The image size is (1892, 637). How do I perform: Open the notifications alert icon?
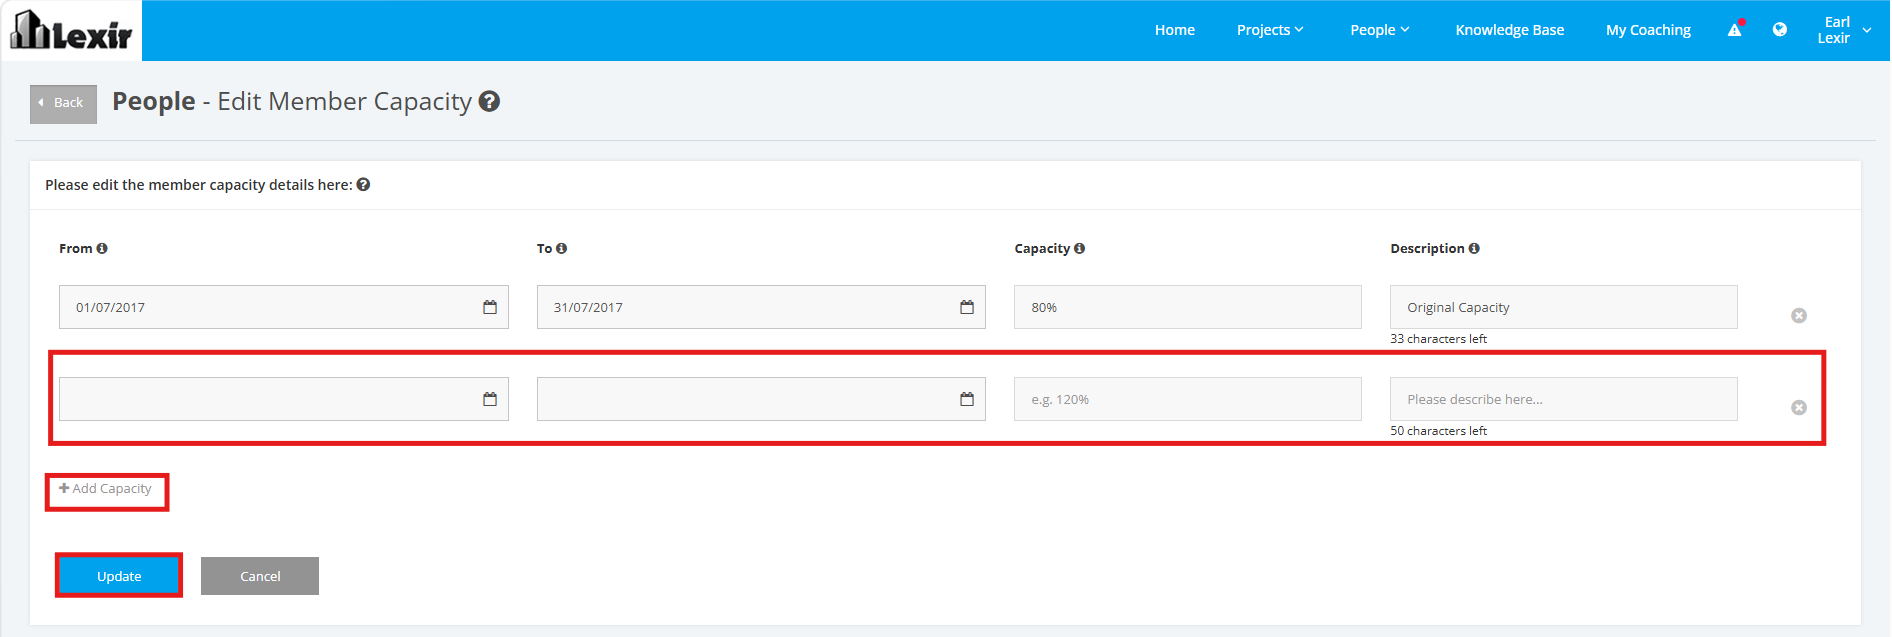click(x=1735, y=30)
